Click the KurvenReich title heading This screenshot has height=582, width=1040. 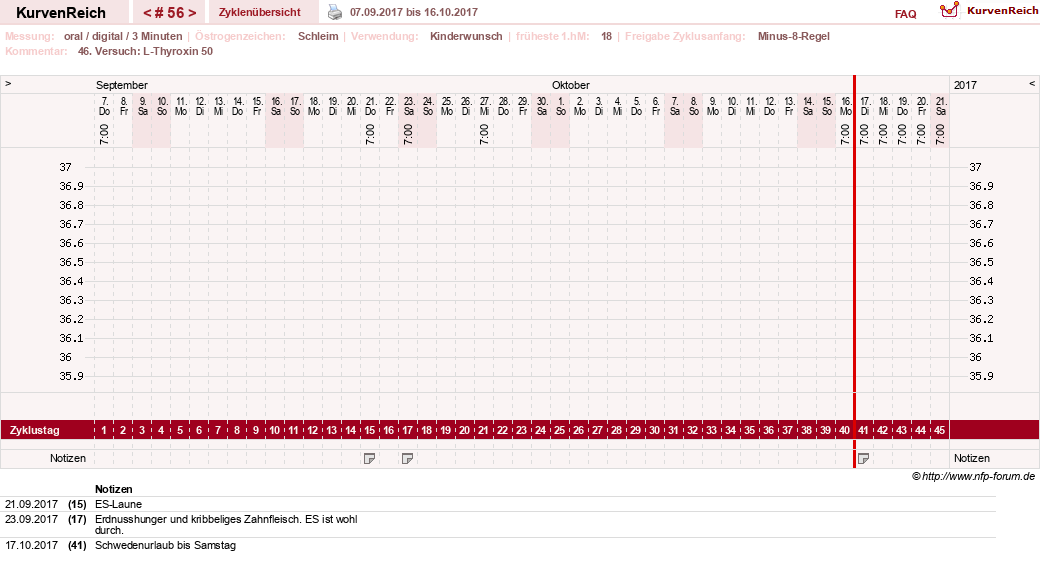(60, 13)
